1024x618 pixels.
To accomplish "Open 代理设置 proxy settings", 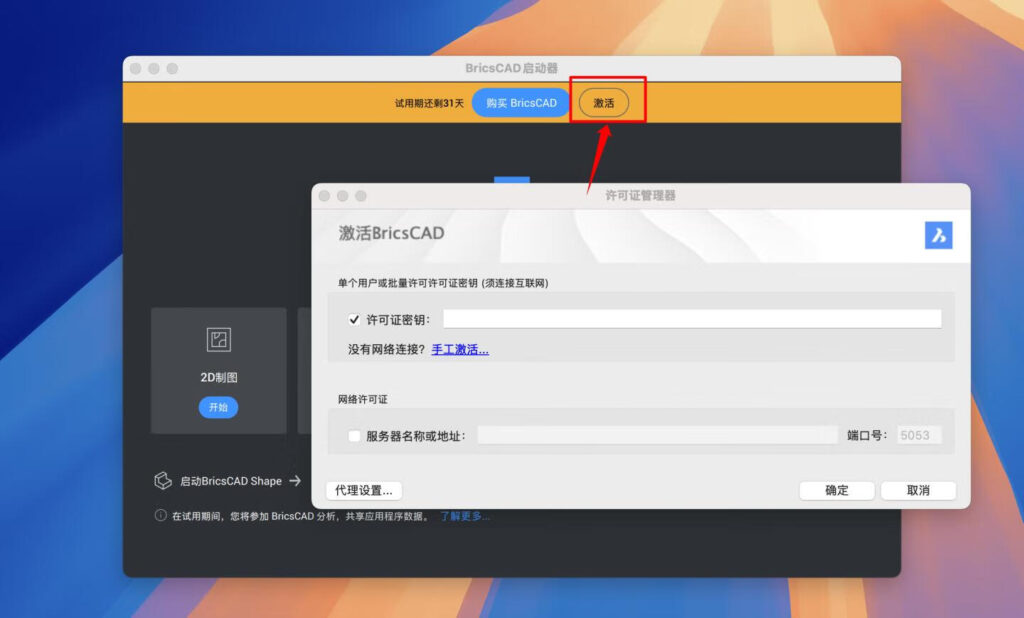I will pos(363,491).
